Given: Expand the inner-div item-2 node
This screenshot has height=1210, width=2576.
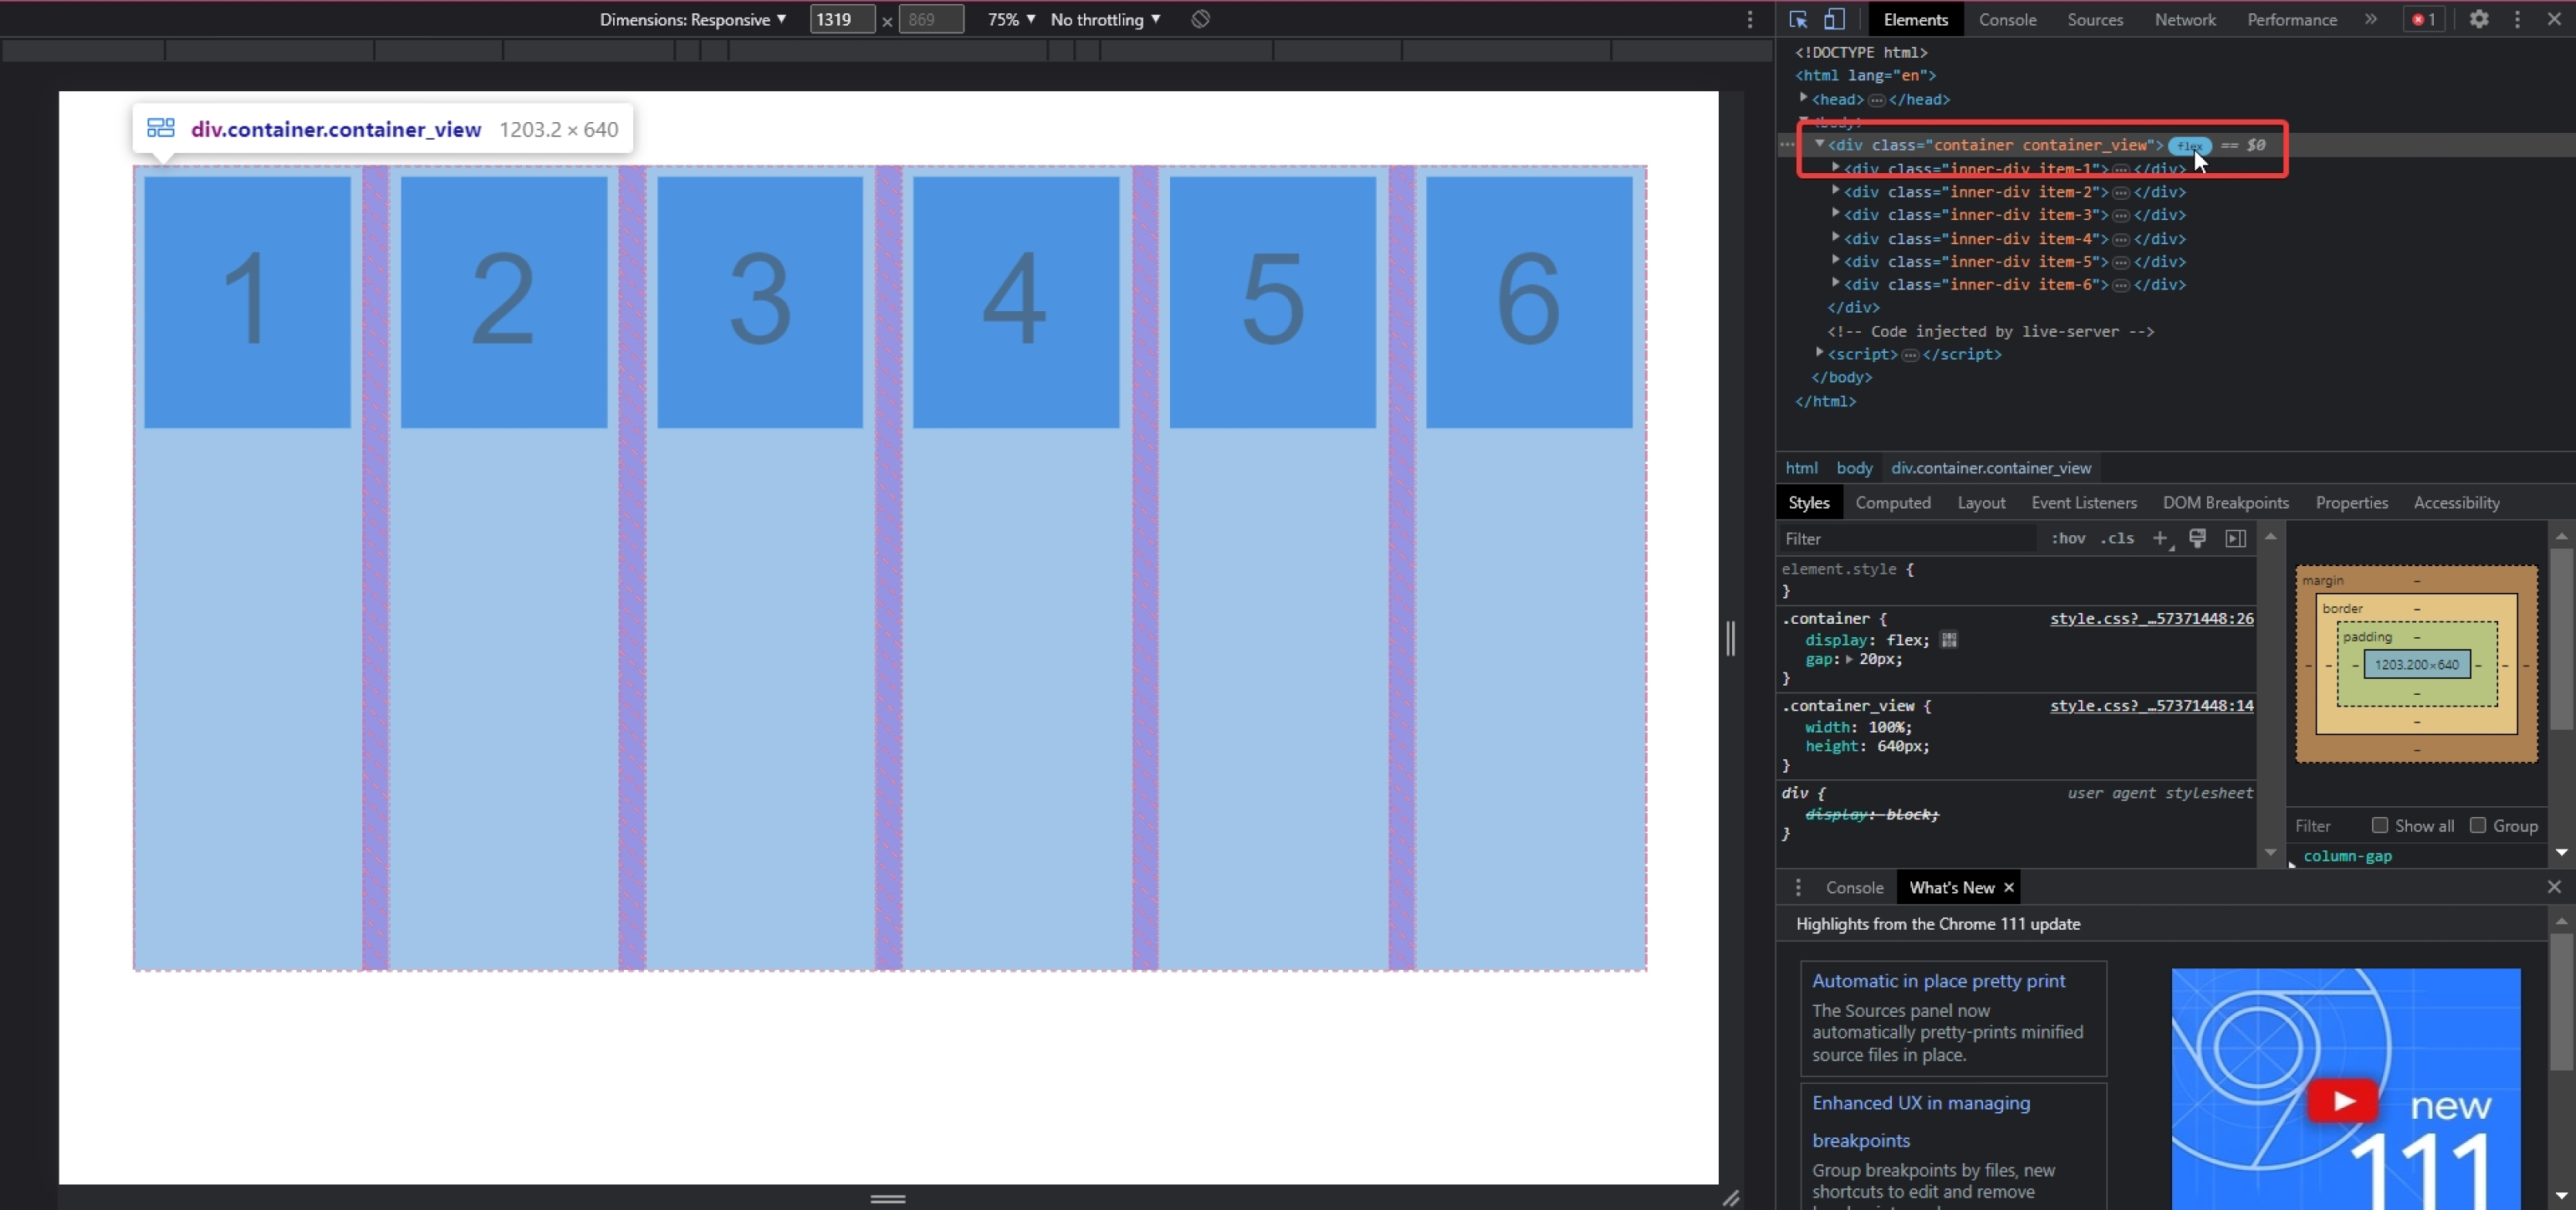Looking at the screenshot, I should pyautogui.click(x=1836, y=190).
